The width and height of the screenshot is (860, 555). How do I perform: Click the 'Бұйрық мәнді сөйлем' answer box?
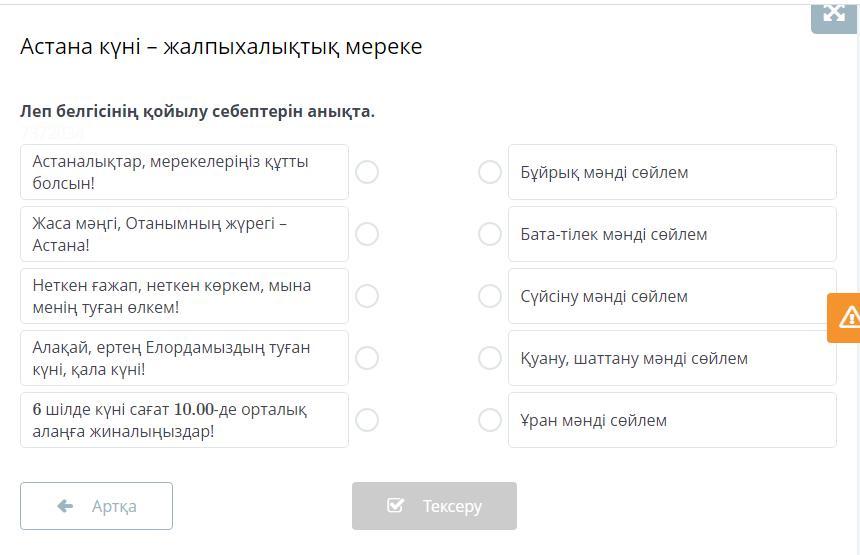tap(671, 172)
